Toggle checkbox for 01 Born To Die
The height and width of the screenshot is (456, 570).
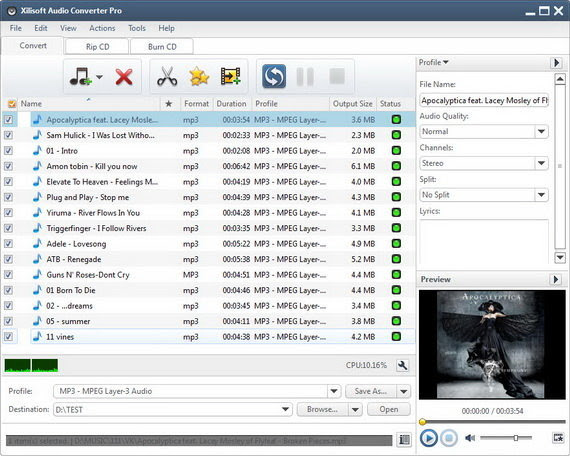click(x=8, y=290)
